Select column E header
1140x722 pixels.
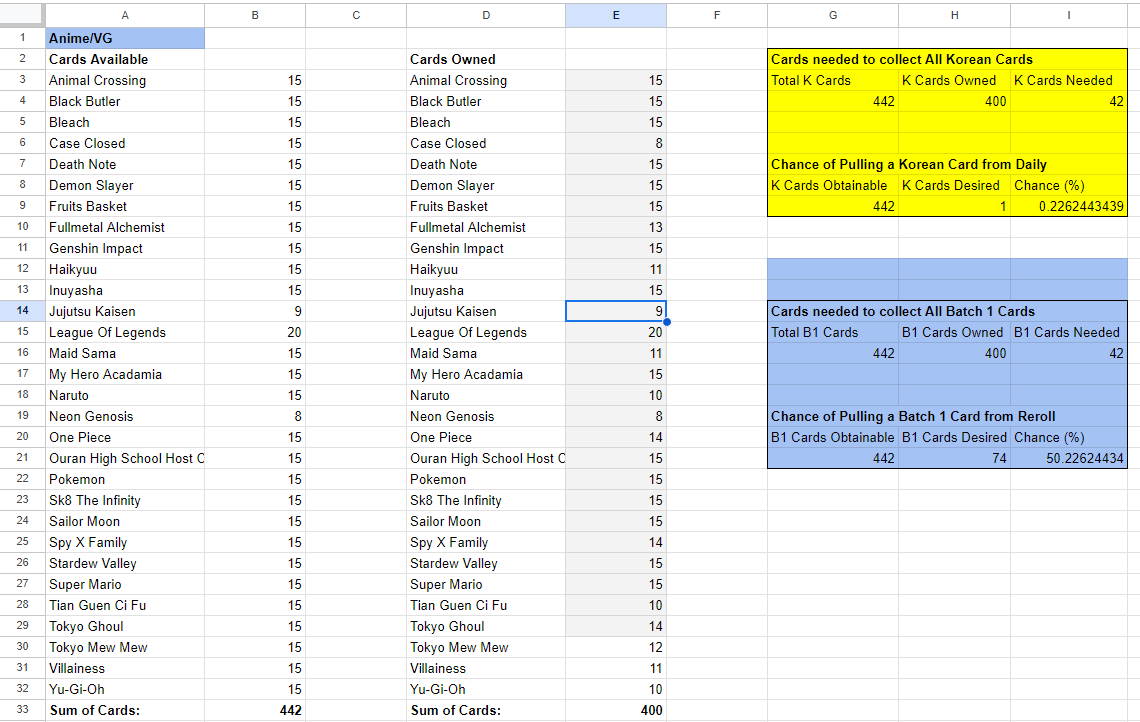pos(616,15)
